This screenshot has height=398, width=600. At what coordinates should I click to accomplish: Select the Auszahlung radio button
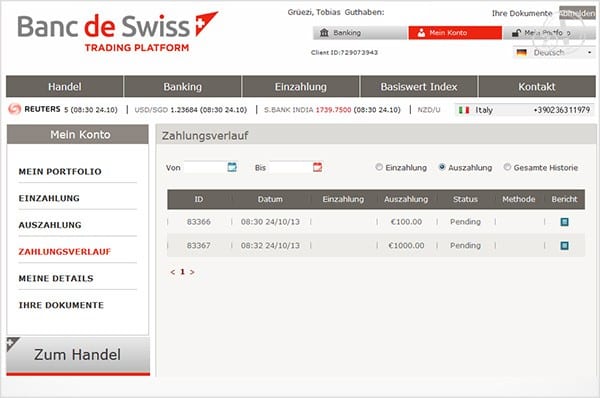point(442,167)
